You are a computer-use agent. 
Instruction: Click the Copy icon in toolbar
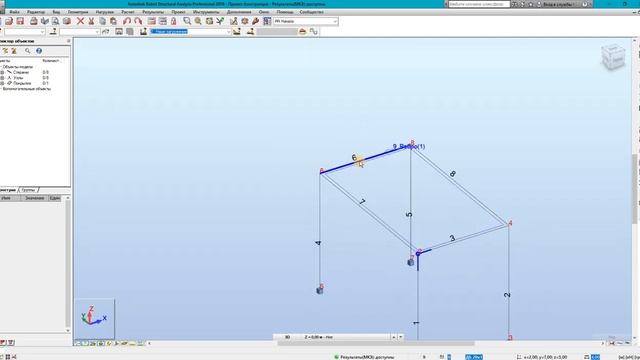(x=102, y=21)
